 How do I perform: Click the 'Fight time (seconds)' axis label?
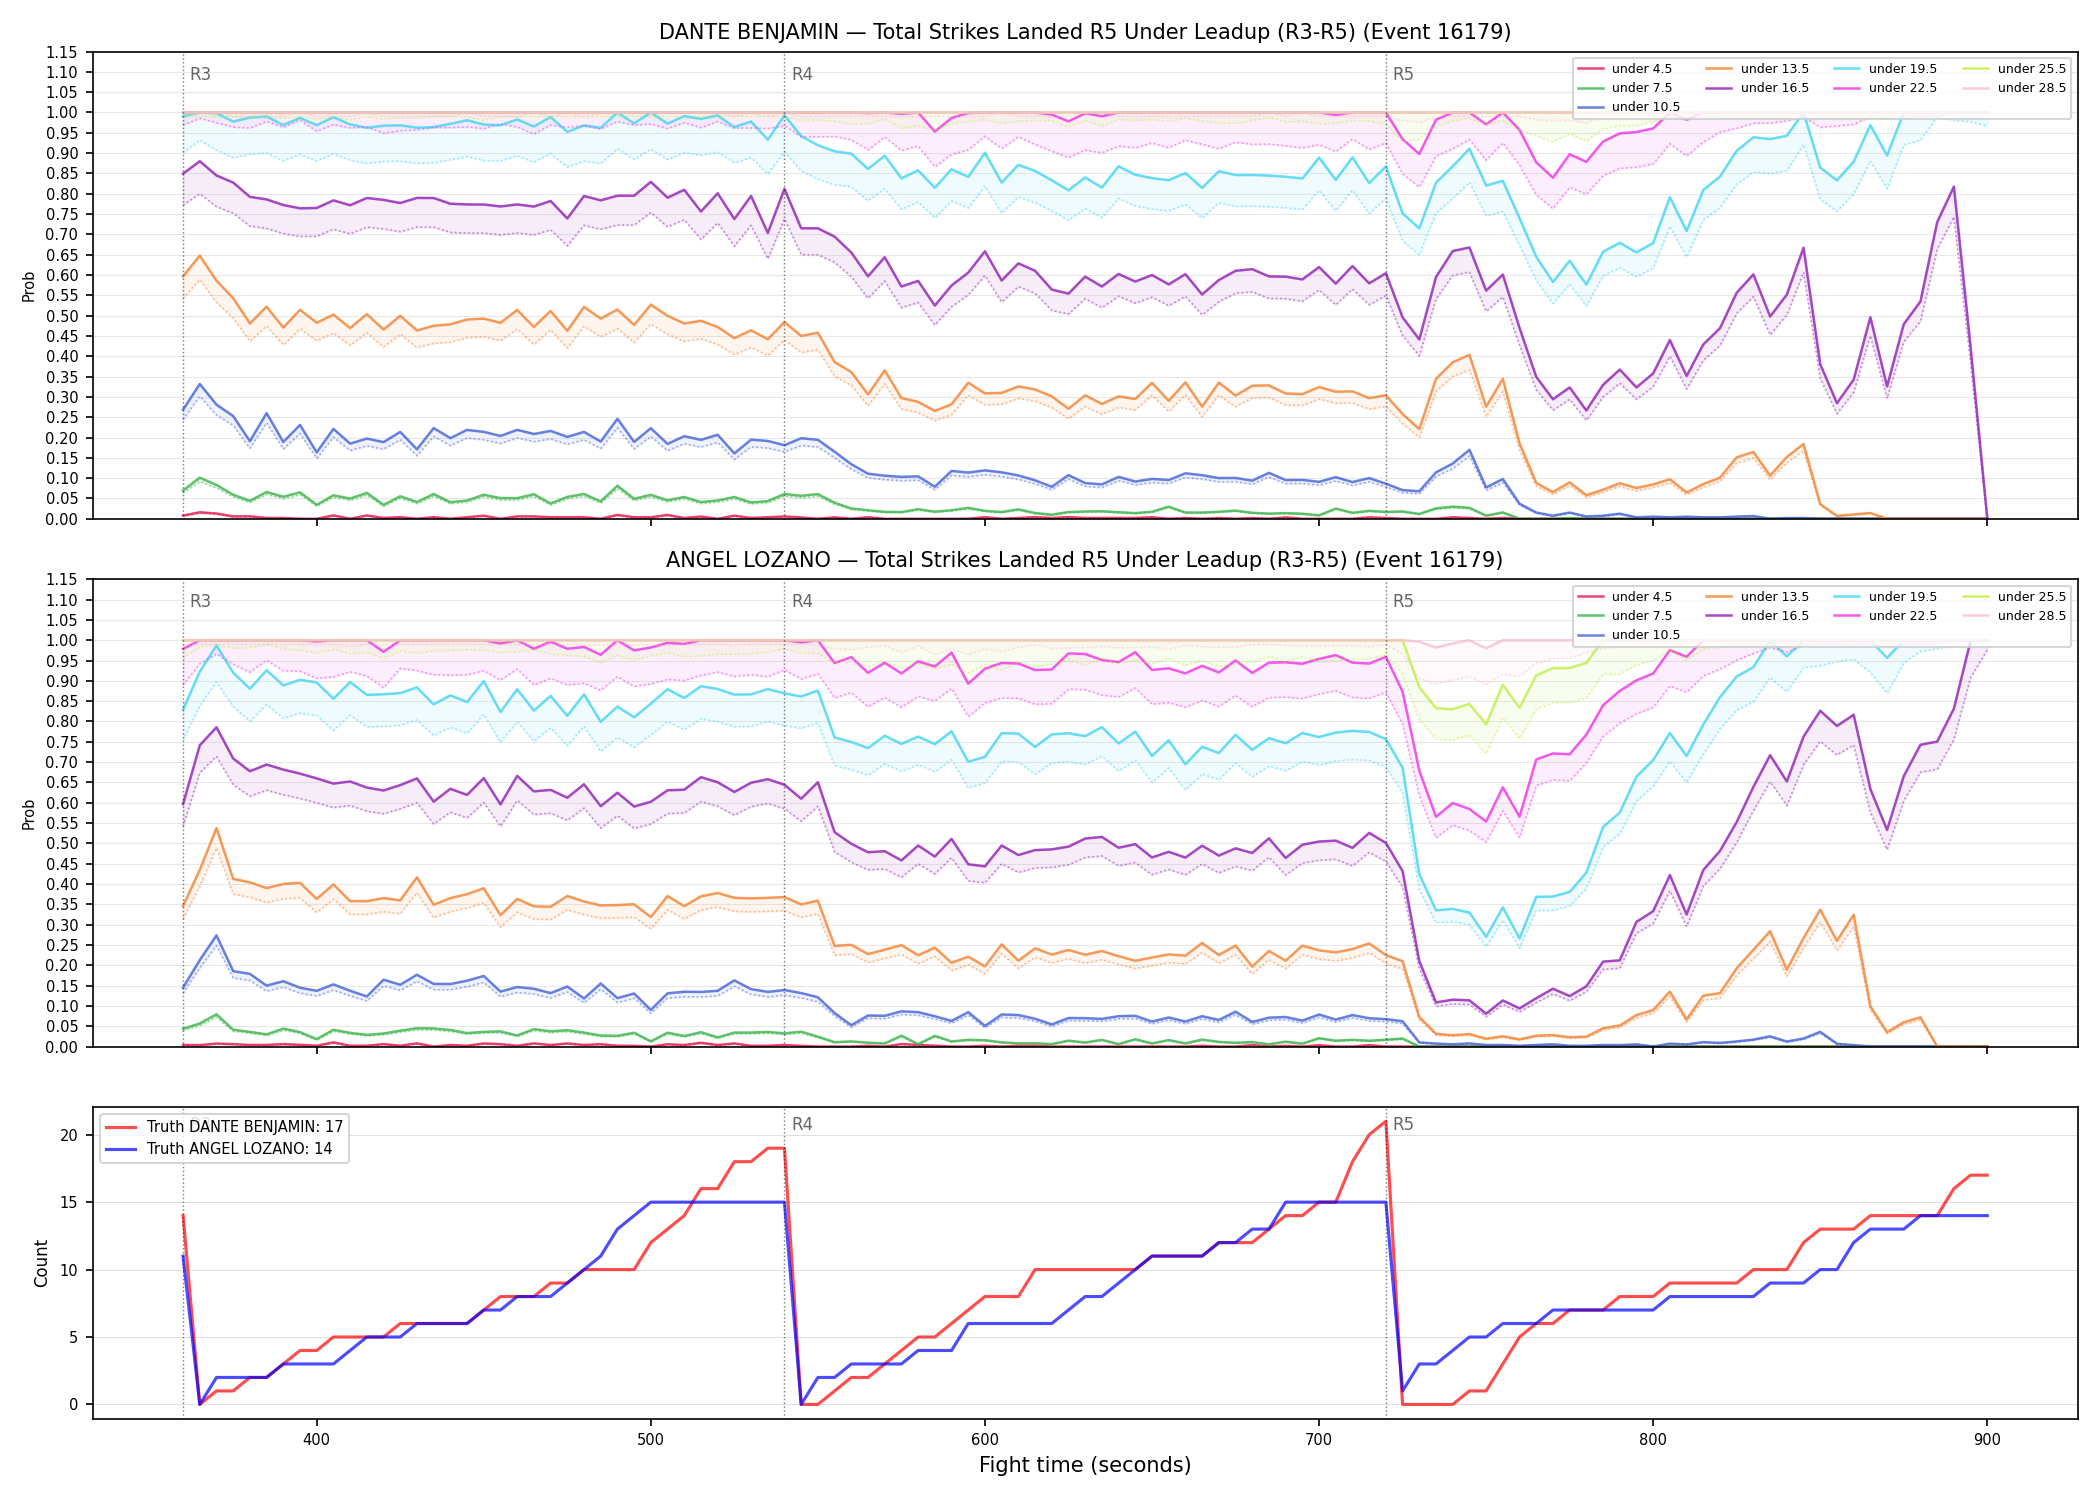tap(1085, 1465)
